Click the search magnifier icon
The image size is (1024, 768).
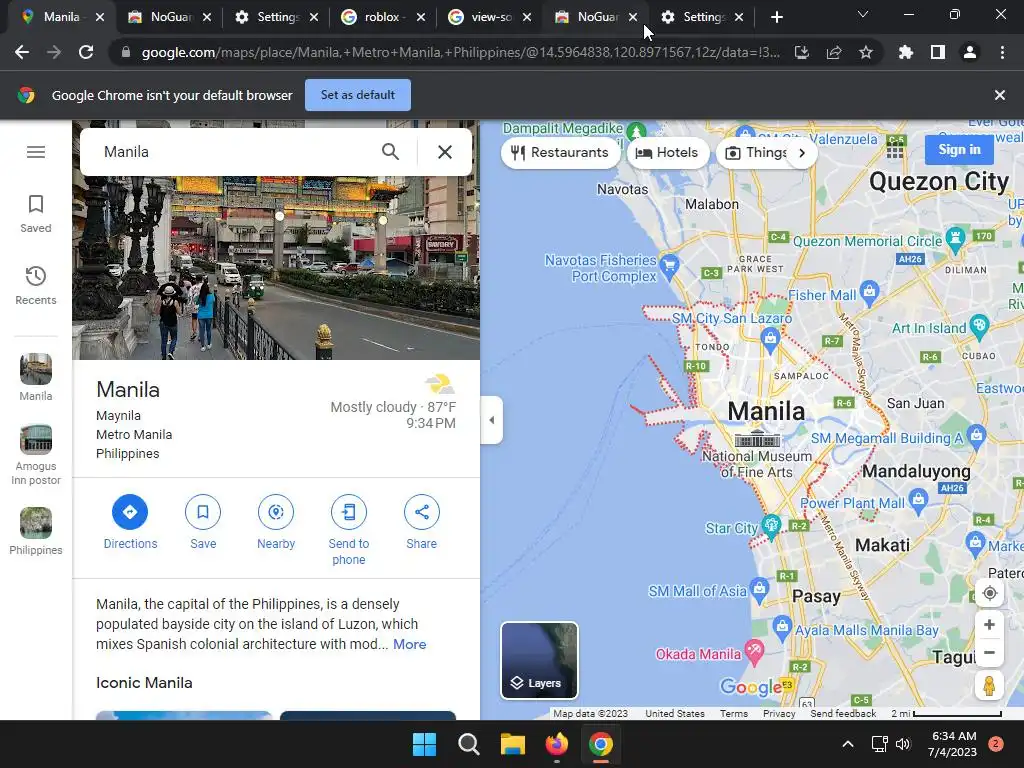[x=391, y=152]
